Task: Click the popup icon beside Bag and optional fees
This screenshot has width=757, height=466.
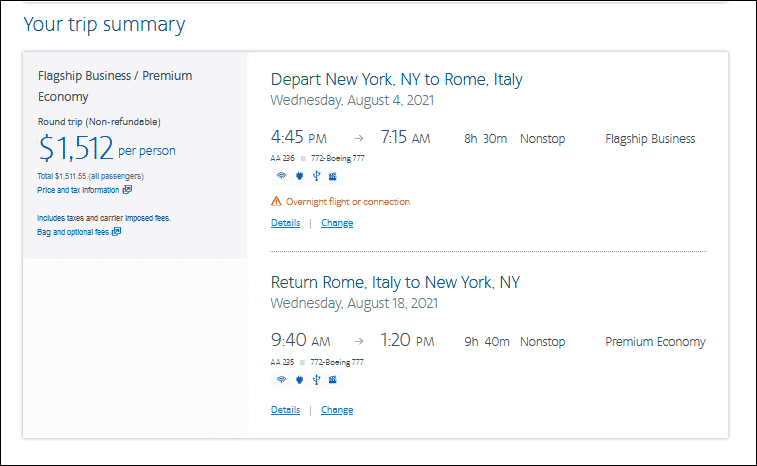Action: [x=116, y=232]
